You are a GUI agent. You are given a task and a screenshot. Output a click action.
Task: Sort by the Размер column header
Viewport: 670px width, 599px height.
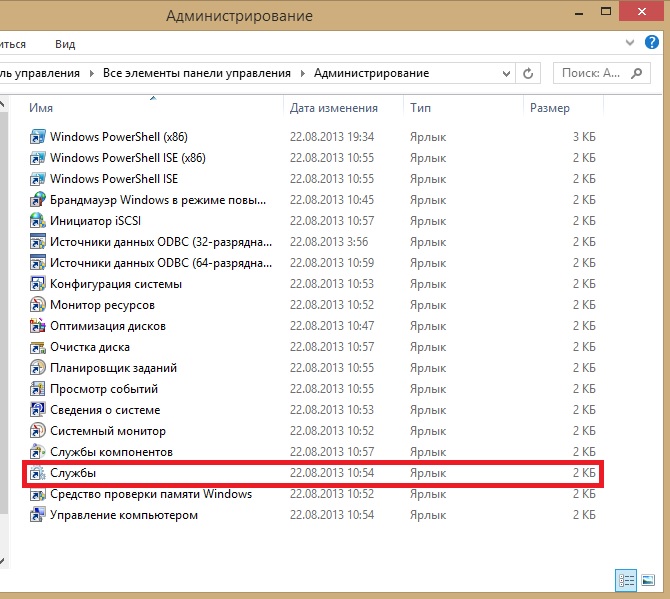click(550, 108)
